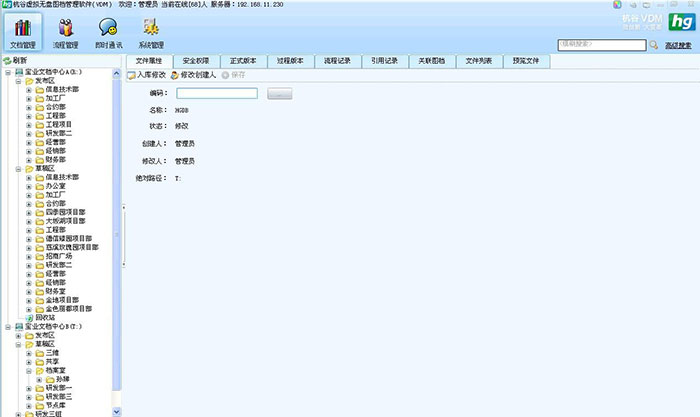Viewport: 700px width, 417px height.
Task: Collapse the 实业文档中心B root node
Action: click(x=8, y=327)
